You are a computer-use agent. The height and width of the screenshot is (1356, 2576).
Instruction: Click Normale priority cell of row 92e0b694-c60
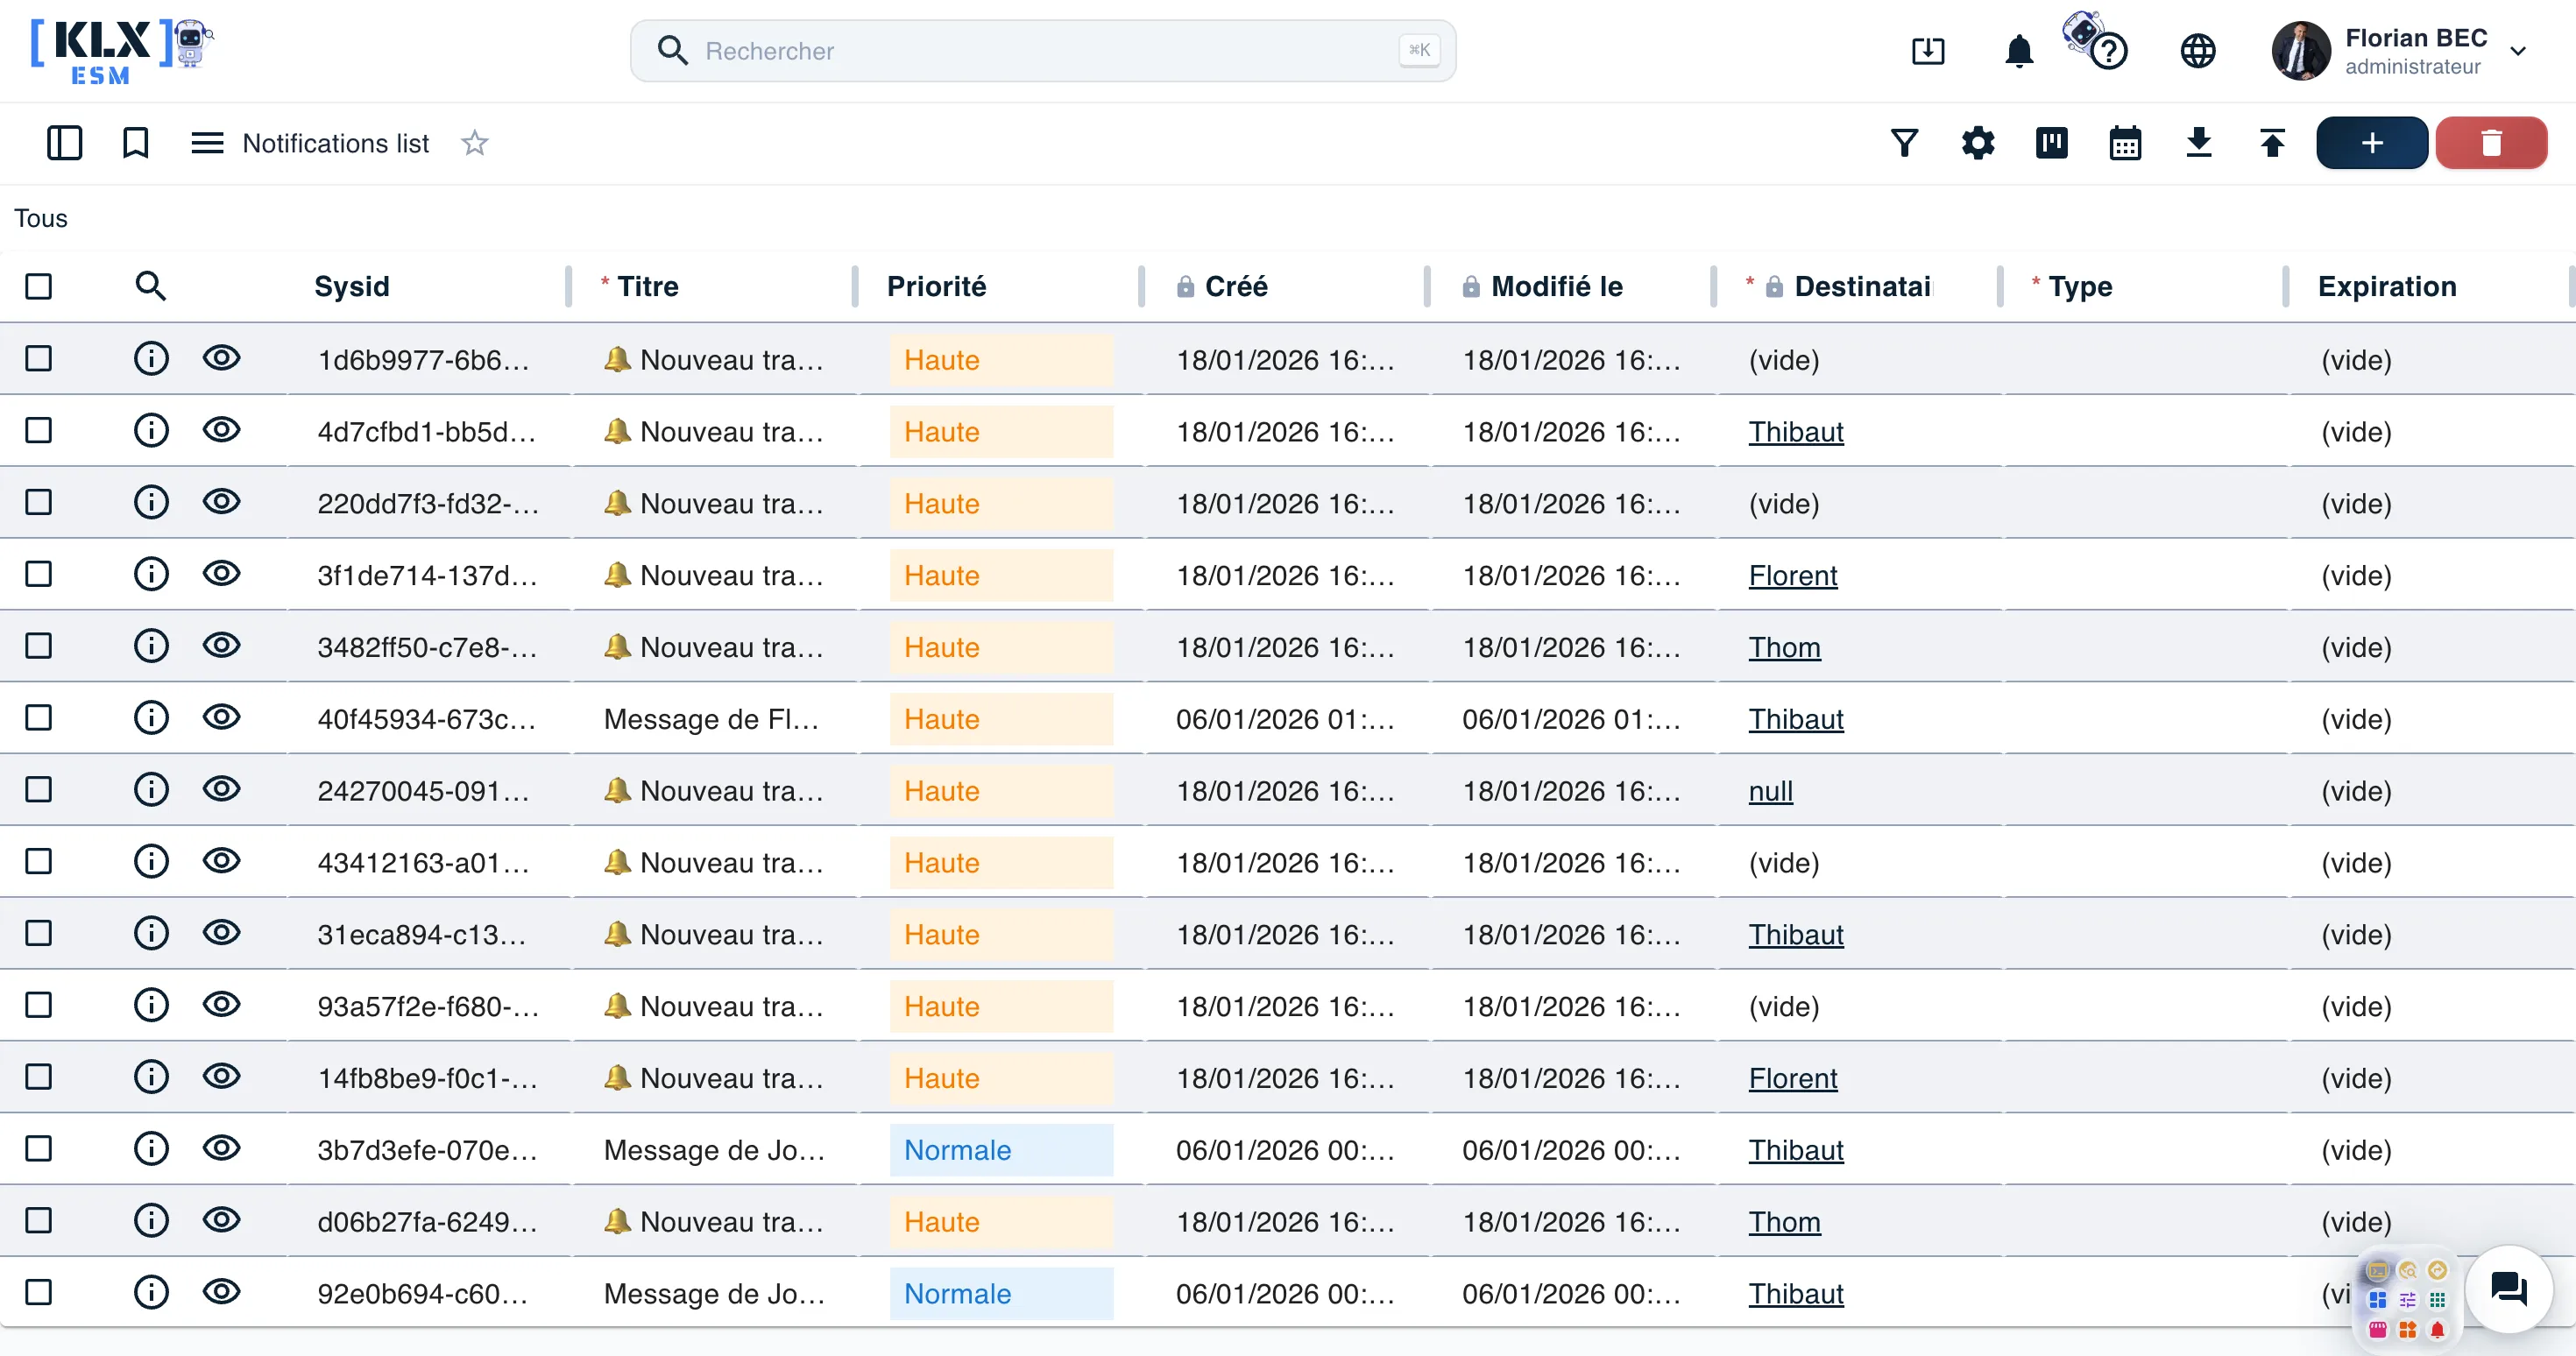click(x=1001, y=1293)
